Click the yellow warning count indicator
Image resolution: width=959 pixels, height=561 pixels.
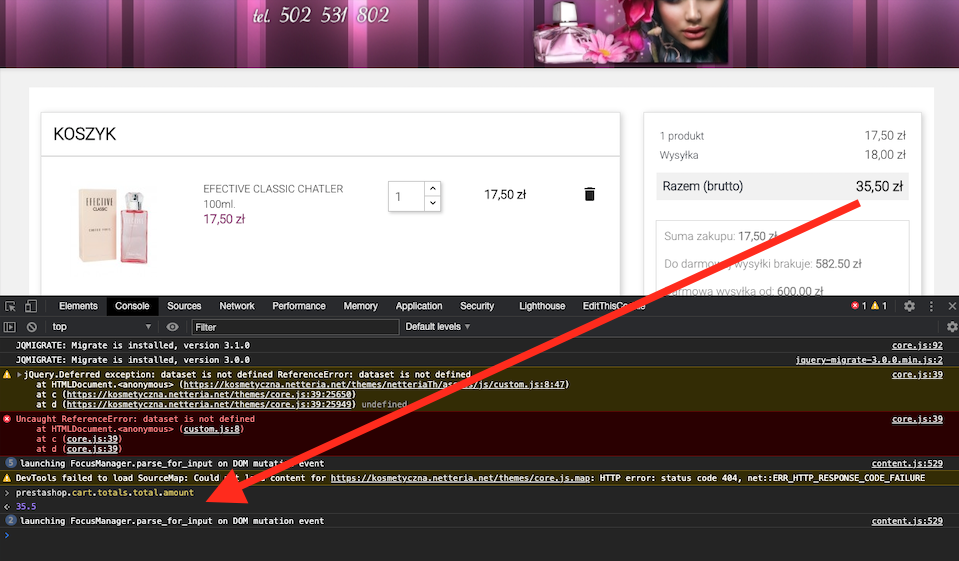(x=879, y=306)
